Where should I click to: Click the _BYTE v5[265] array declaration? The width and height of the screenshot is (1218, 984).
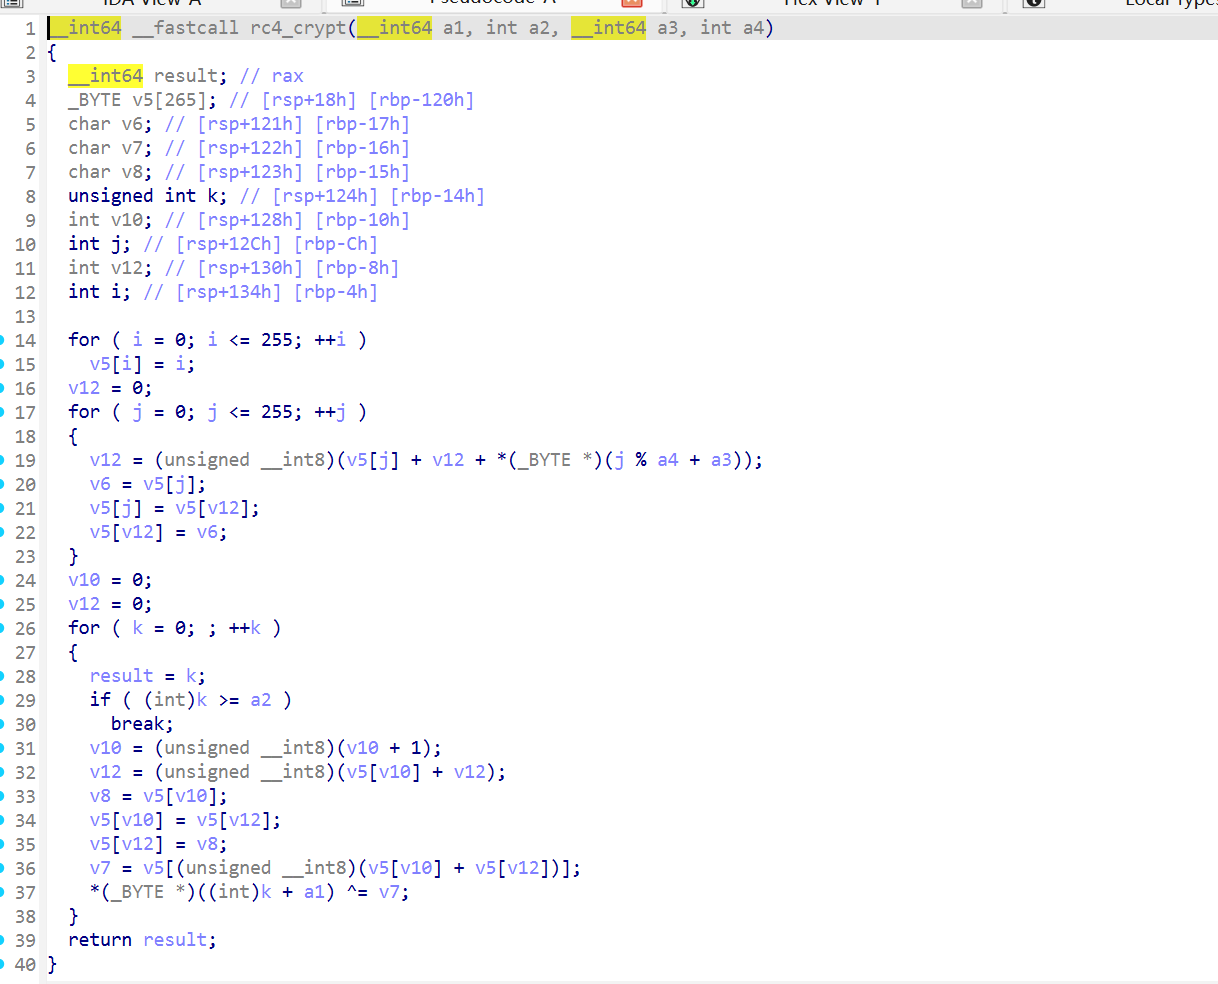click(x=143, y=100)
